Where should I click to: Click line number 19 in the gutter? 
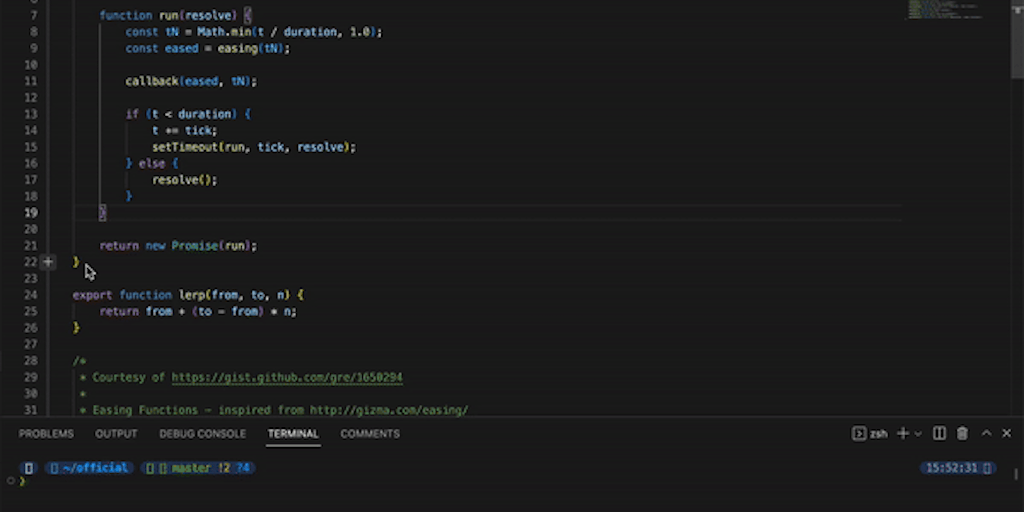(x=30, y=213)
